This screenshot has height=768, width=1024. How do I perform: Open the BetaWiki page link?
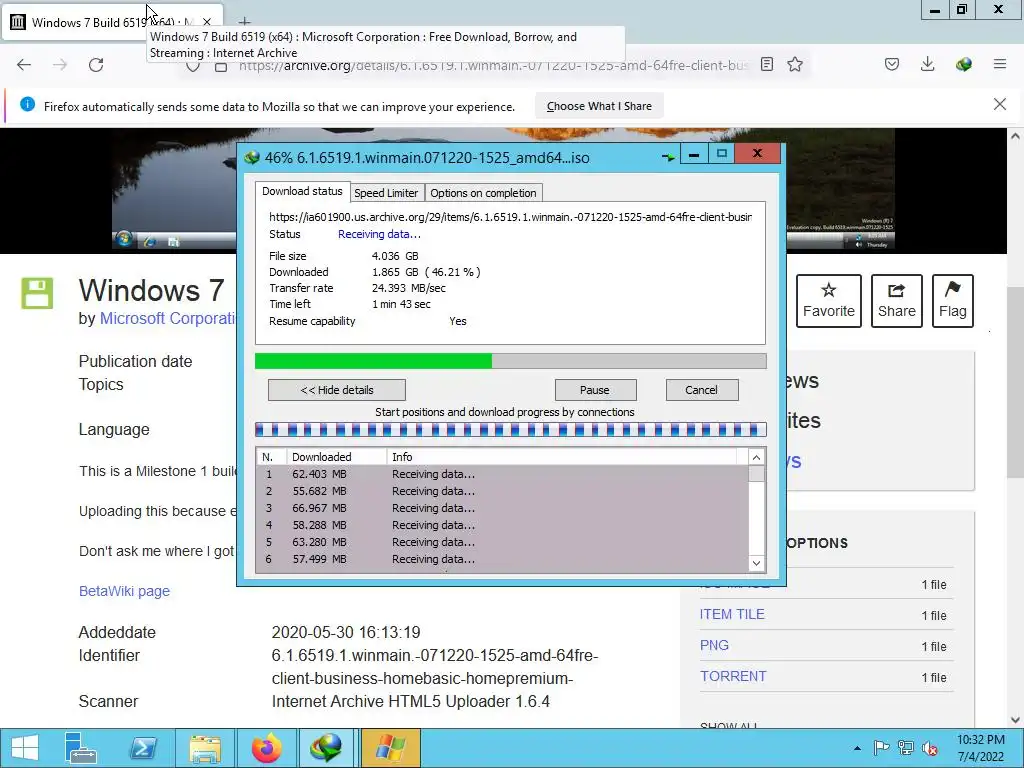pos(124,591)
